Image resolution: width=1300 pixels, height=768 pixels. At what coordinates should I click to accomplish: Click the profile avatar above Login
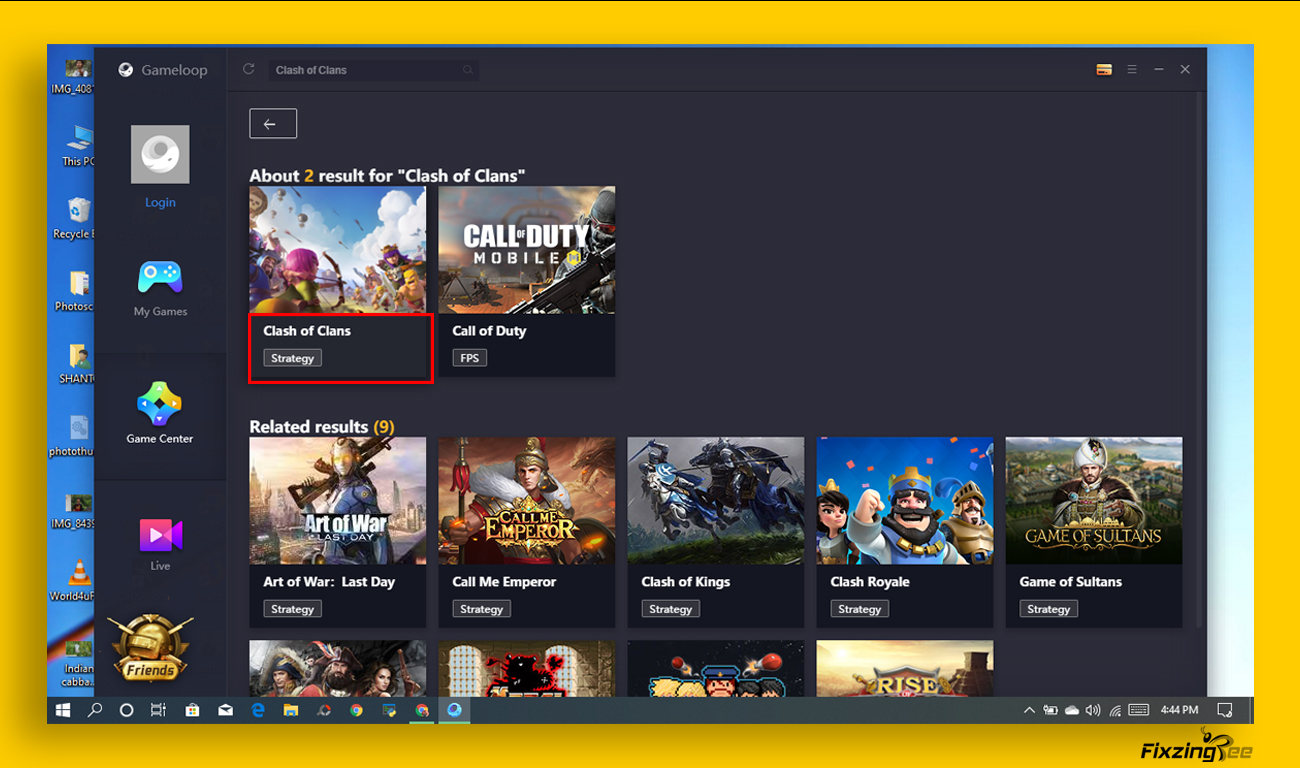[160, 154]
